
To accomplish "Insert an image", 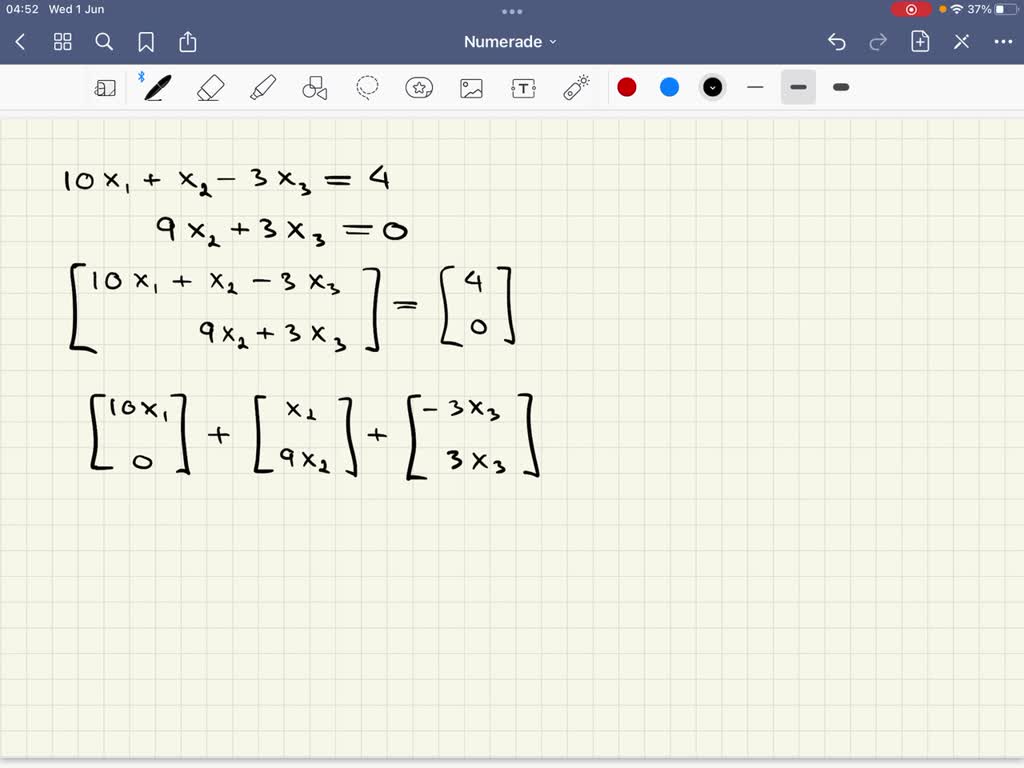I will (x=471, y=87).
